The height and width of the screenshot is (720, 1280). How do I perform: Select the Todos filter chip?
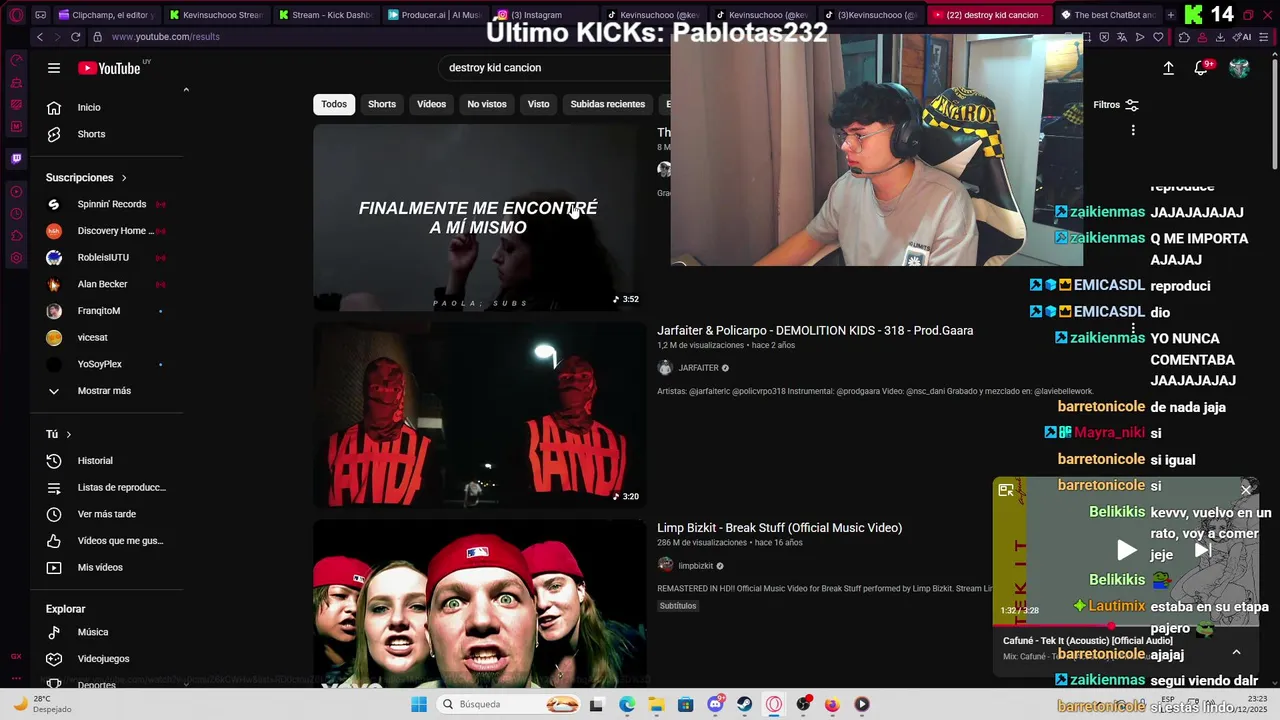(334, 104)
